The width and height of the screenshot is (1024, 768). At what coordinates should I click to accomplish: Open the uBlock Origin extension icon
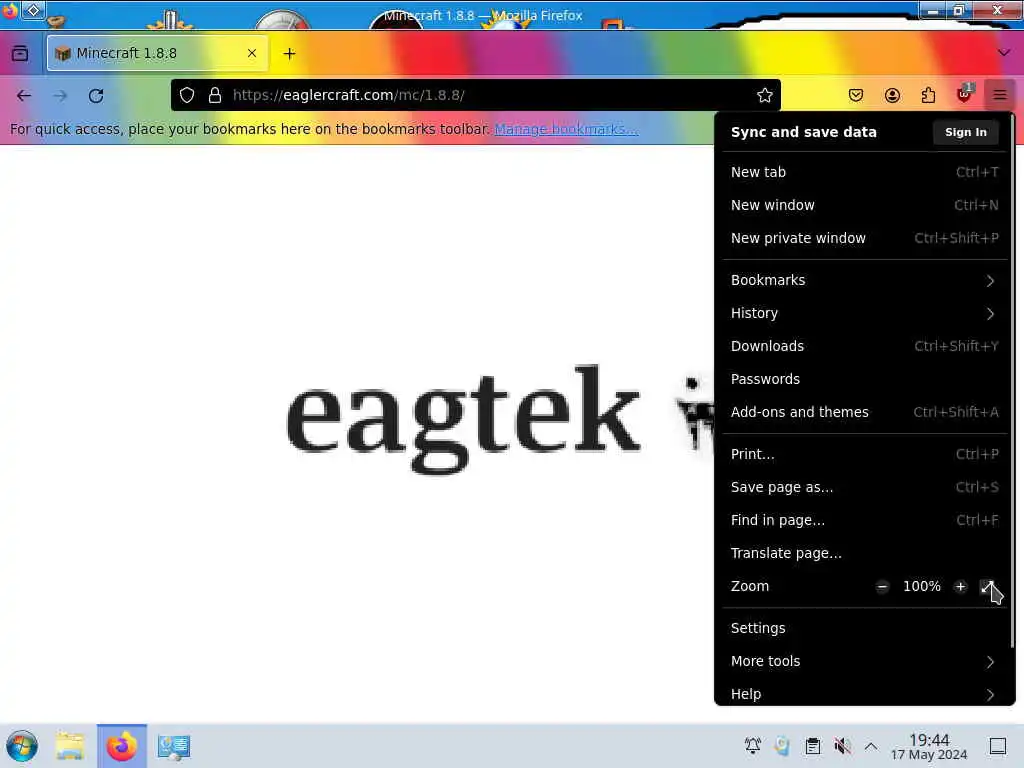965,94
